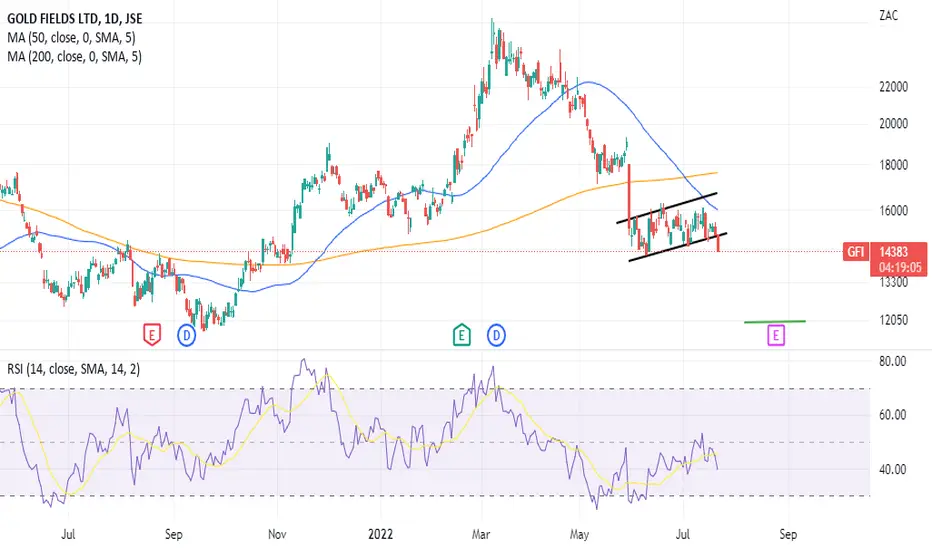
Task: Click the green earnings E marker near February
Action: 461,335
